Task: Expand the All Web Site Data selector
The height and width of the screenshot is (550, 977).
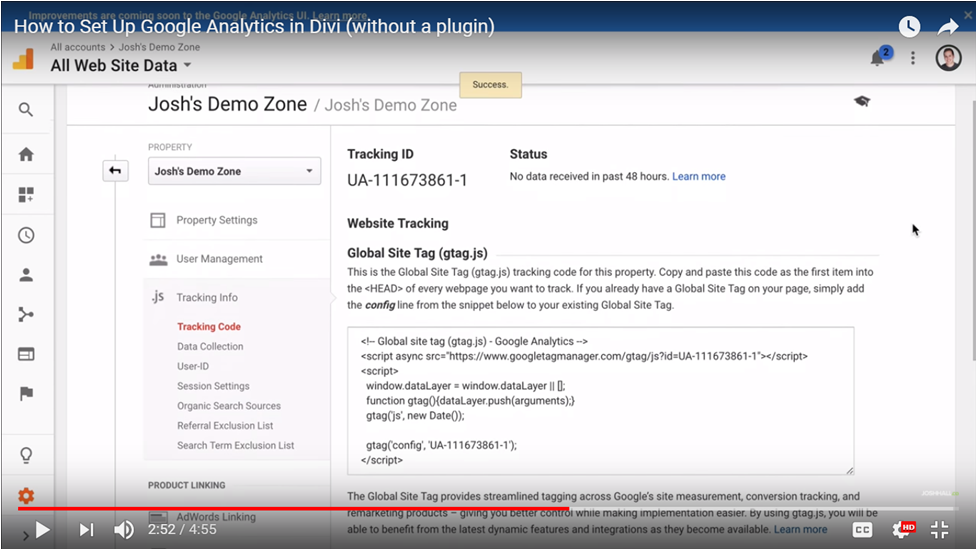Action: pyautogui.click(x=121, y=66)
